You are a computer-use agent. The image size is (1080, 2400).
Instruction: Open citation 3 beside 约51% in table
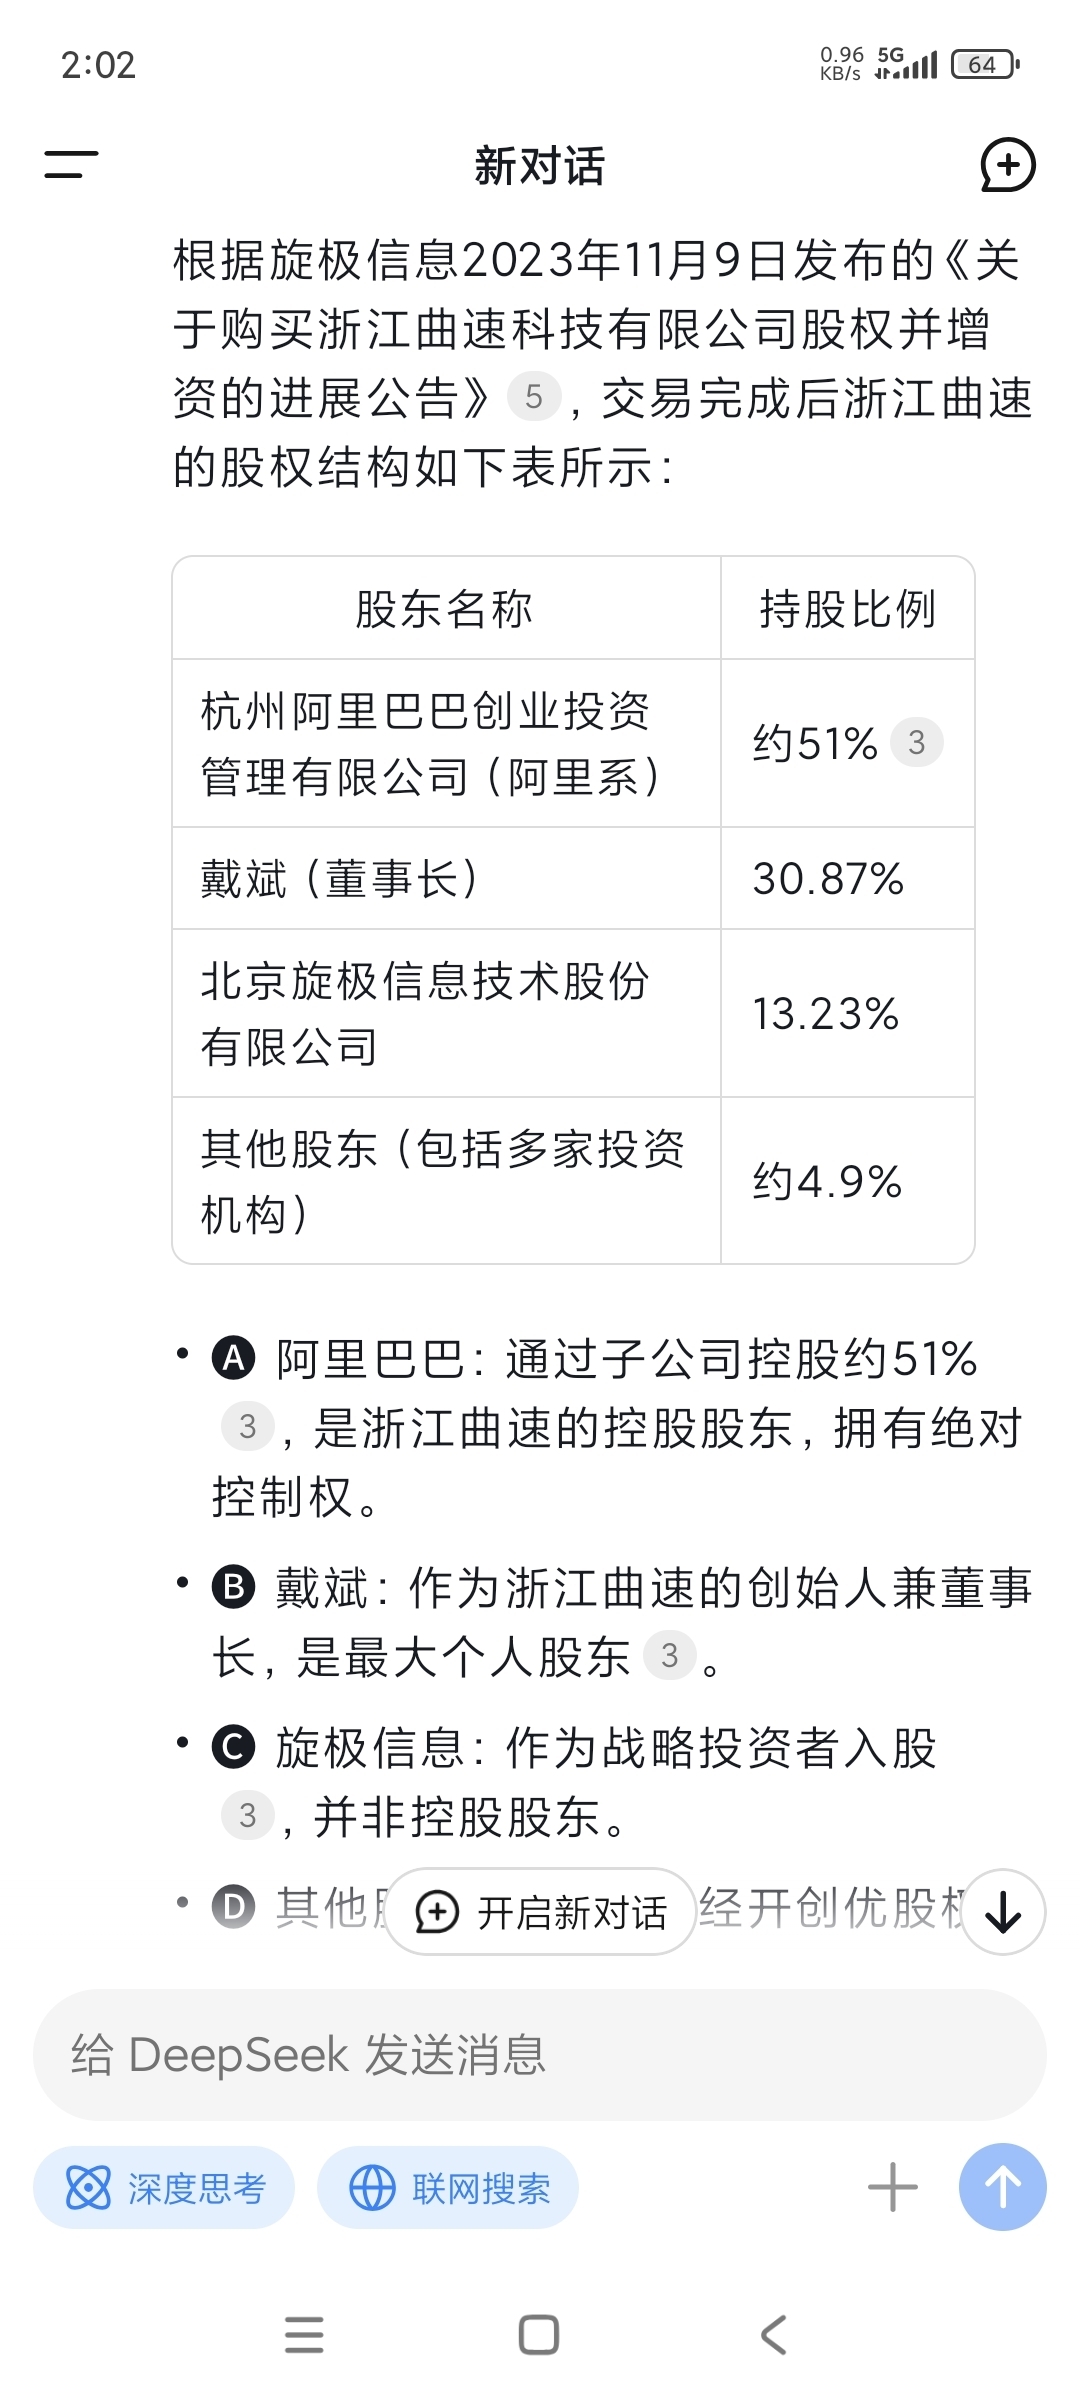(917, 742)
